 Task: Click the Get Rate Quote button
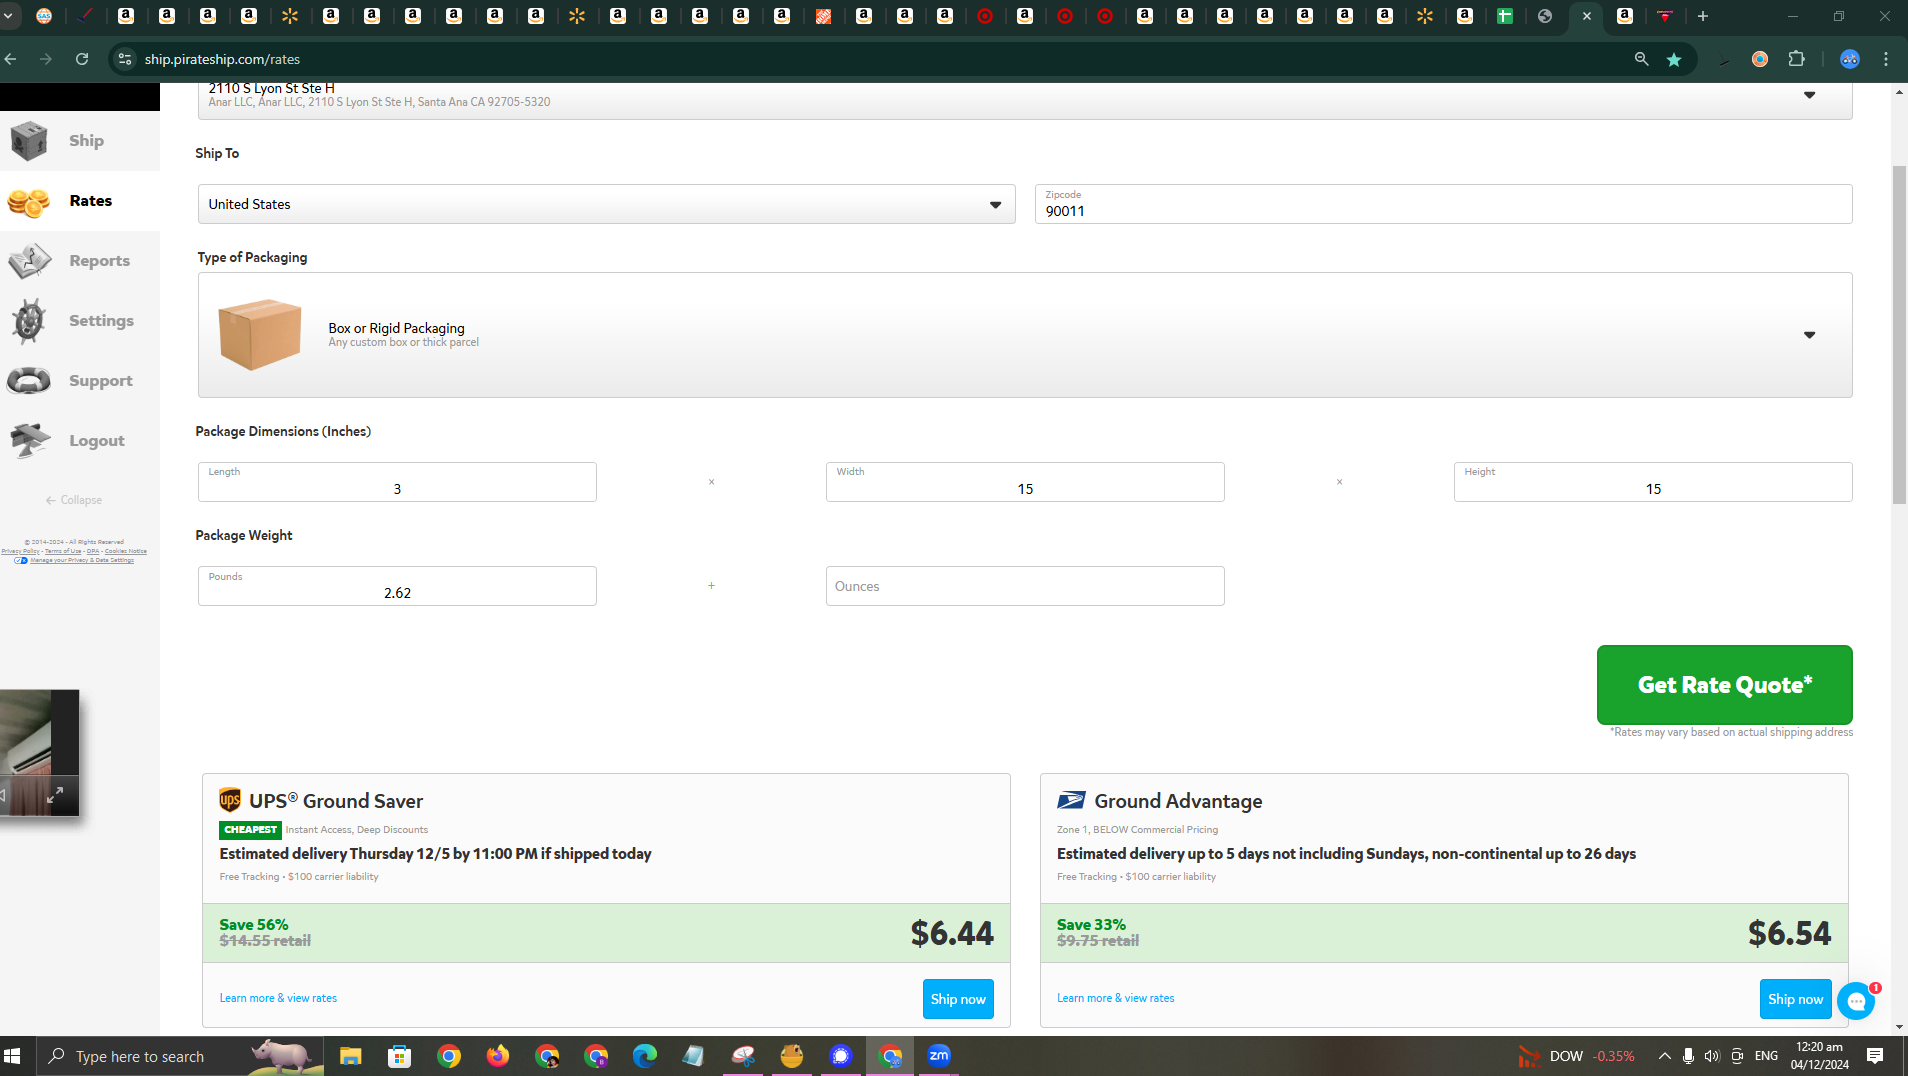[x=1724, y=685]
